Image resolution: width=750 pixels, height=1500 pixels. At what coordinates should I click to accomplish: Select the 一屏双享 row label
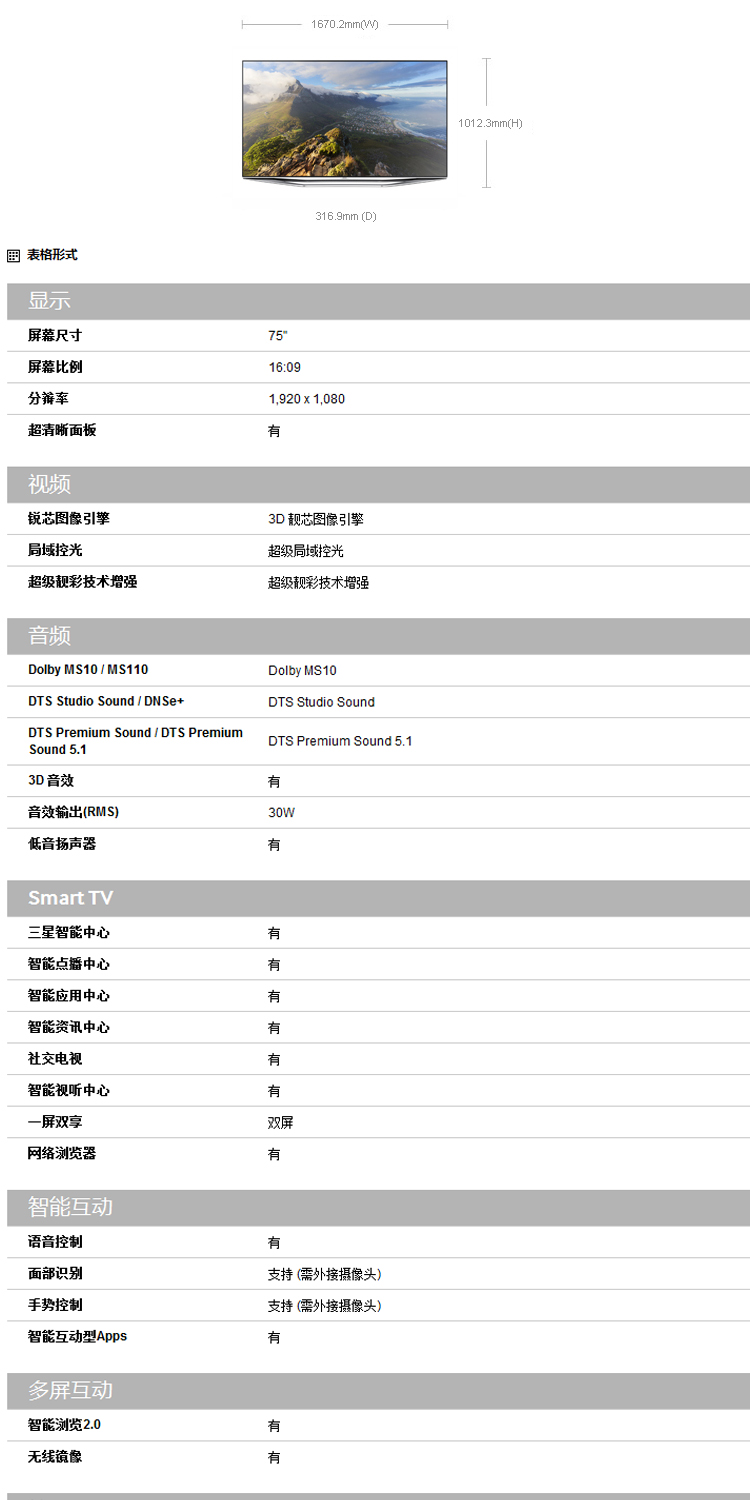coord(55,1122)
